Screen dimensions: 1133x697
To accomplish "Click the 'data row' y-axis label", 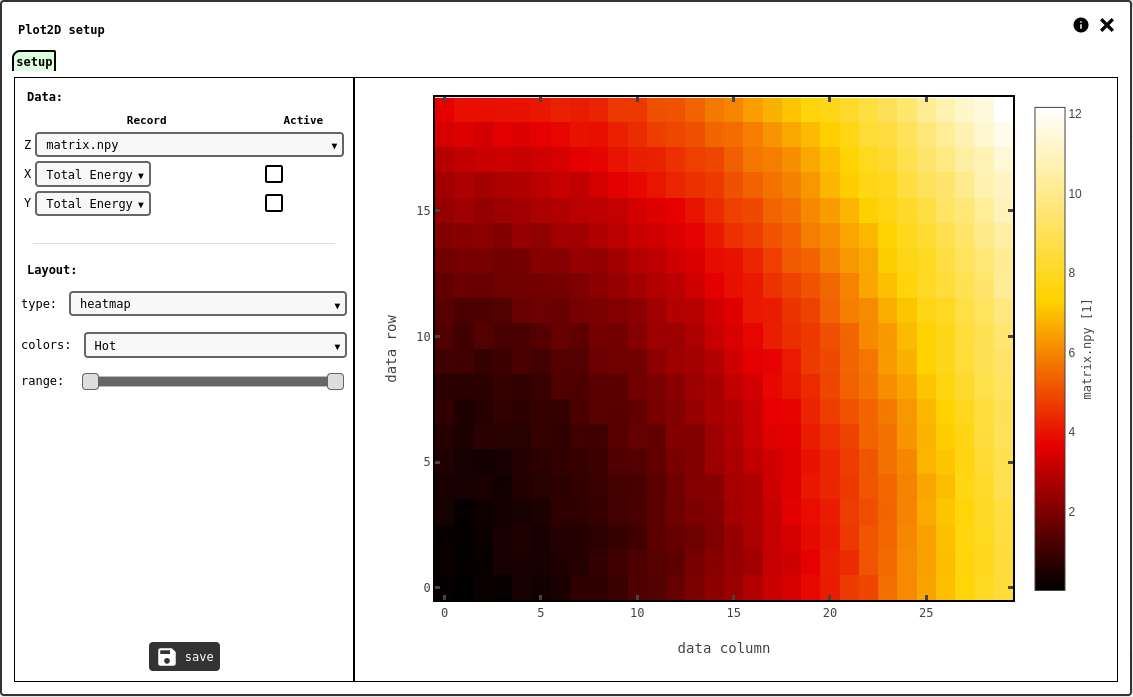I will [391, 349].
